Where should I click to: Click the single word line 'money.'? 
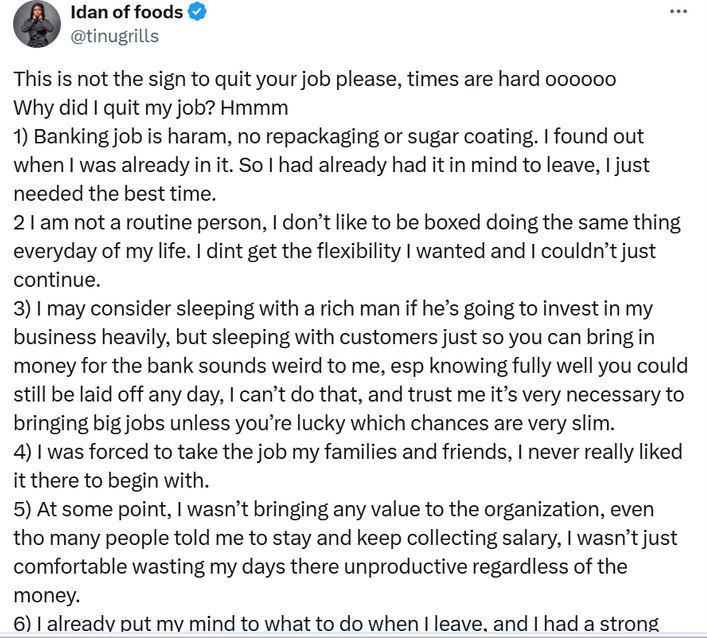click(47, 596)
